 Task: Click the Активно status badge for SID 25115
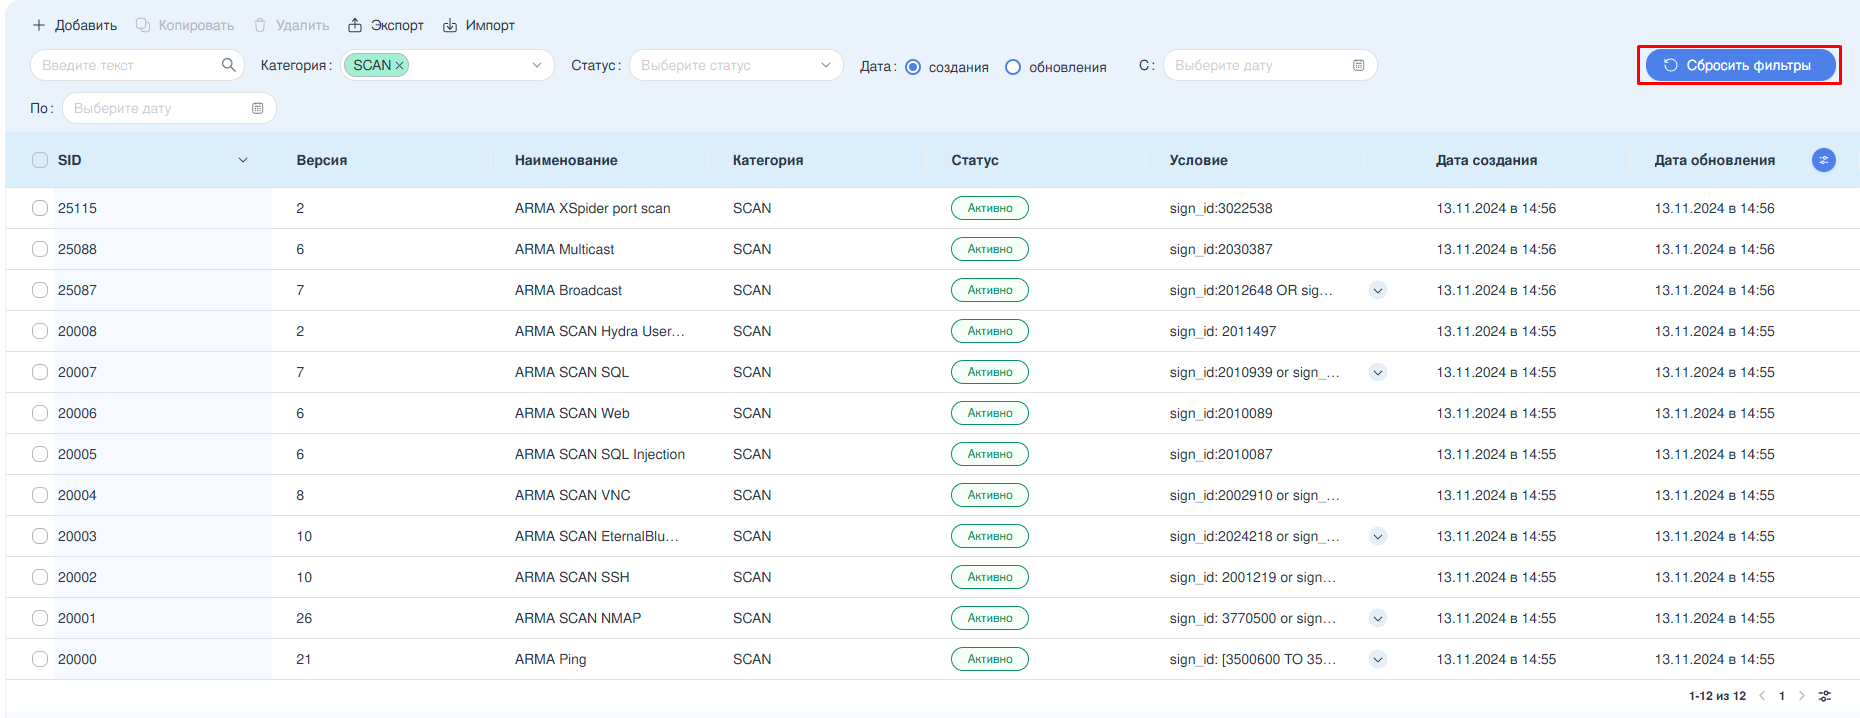coord(990,208)
